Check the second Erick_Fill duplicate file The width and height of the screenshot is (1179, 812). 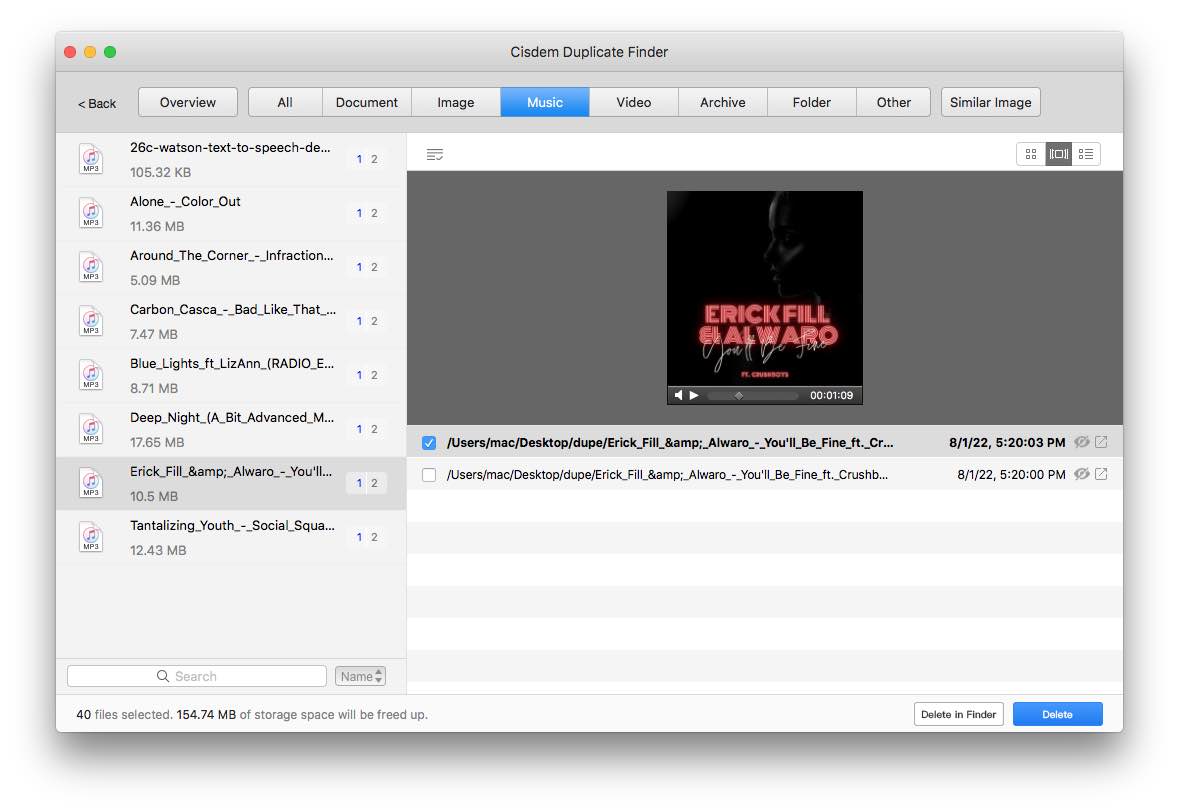pyautogui.click(x=429, y=475)
